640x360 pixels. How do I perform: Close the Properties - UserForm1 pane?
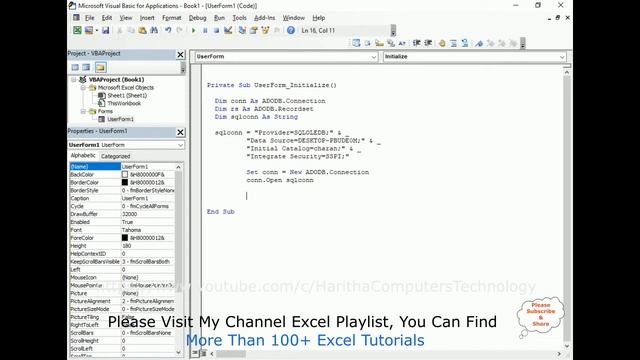click(x=180, y=132)
